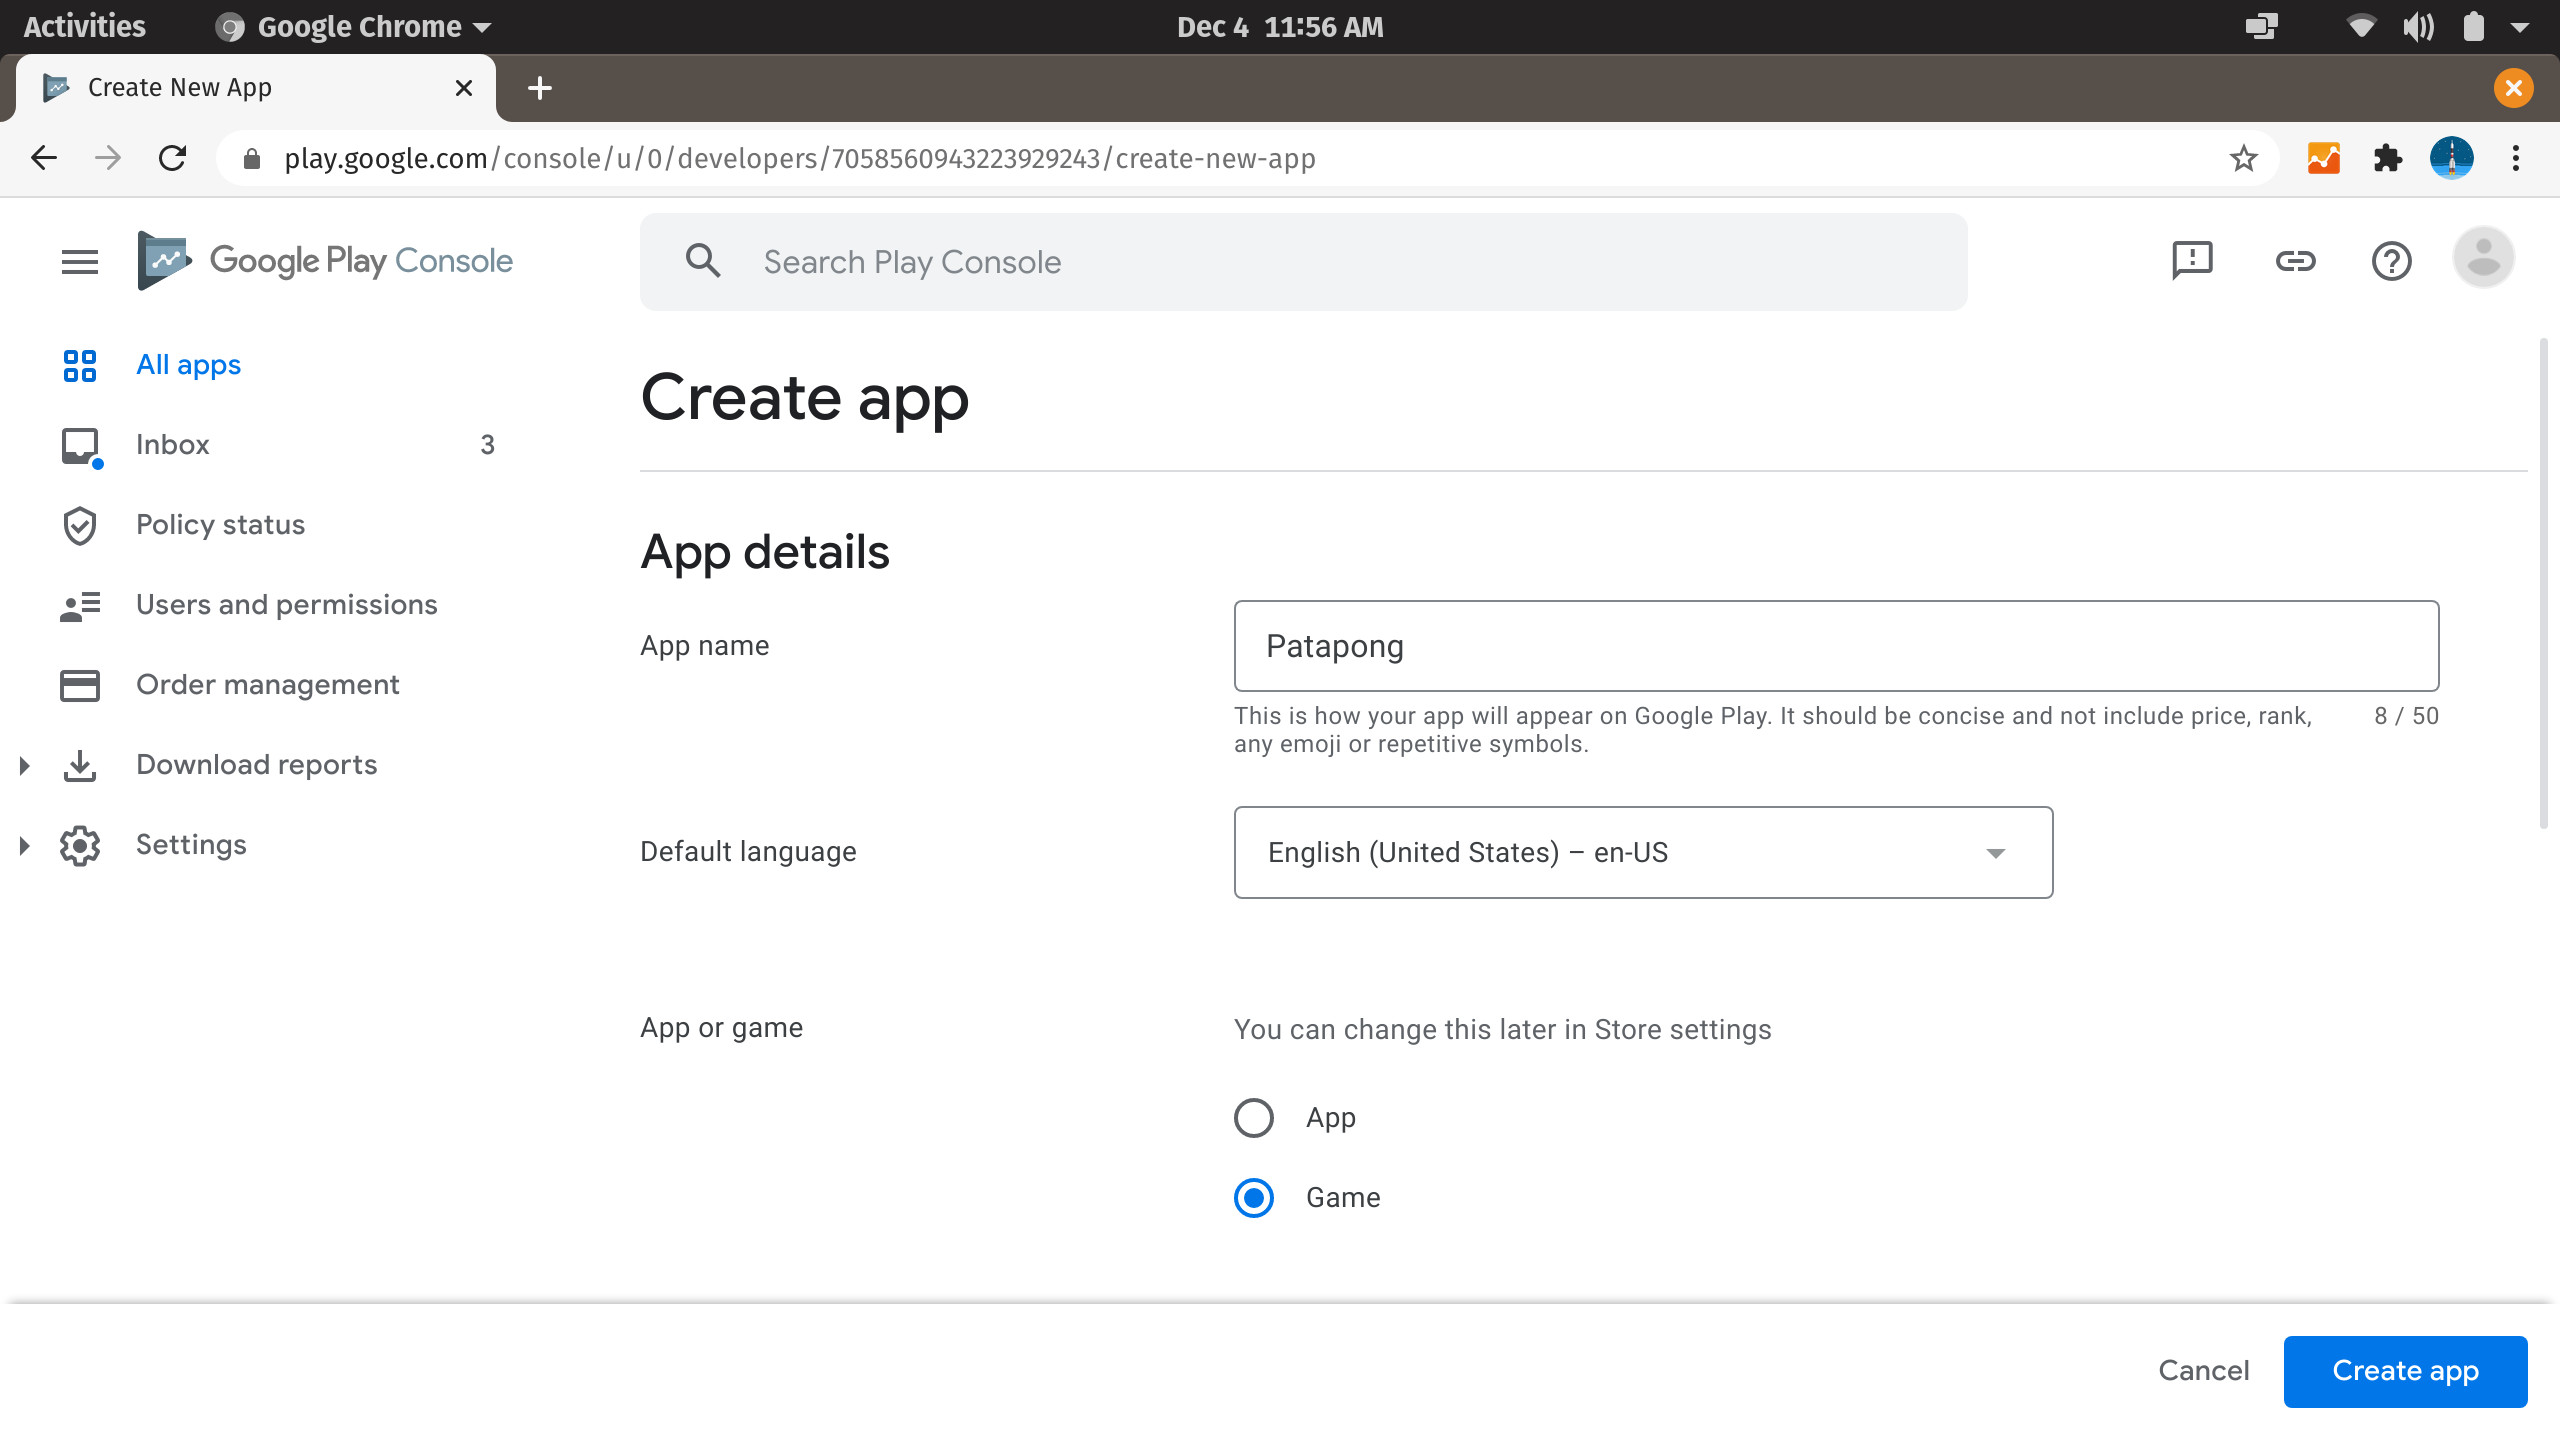
Task: Click the volume icon in top bar
Action: (2418, 27)
